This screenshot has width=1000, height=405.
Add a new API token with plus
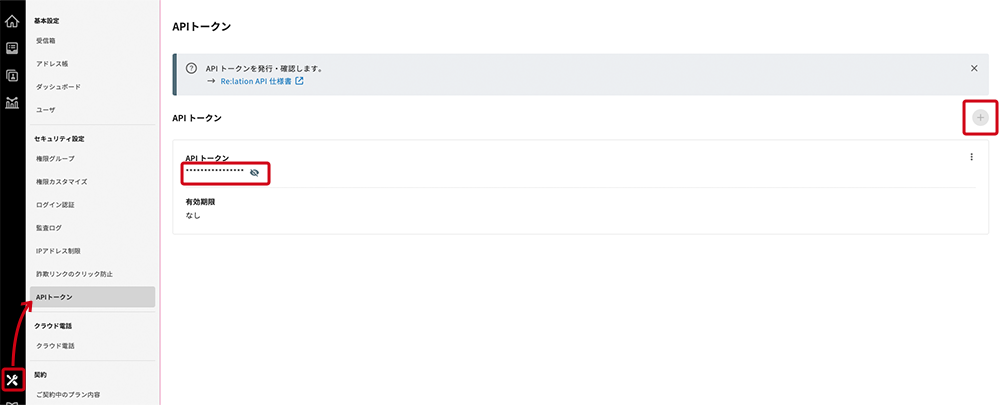coord(980,117)
